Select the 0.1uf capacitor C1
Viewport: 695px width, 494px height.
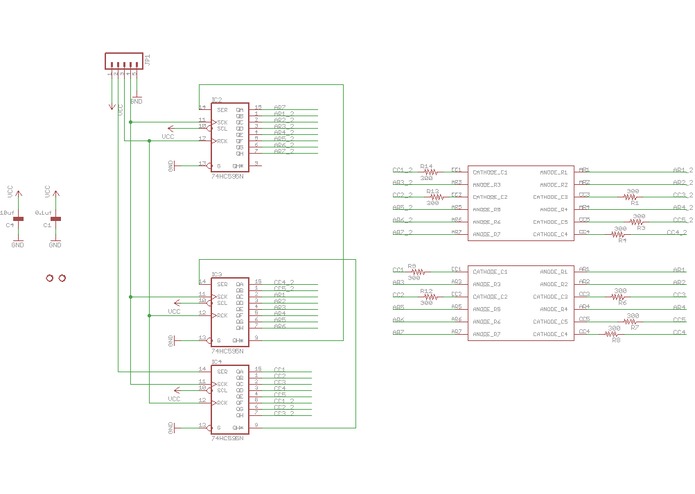pyautogui.click(x=55, y=219)
